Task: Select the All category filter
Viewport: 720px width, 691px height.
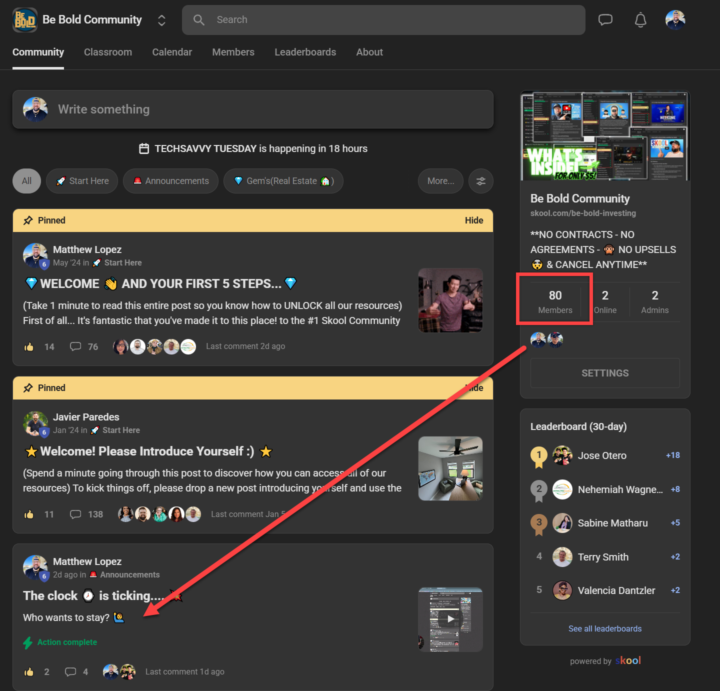Action: pos(27,181)
